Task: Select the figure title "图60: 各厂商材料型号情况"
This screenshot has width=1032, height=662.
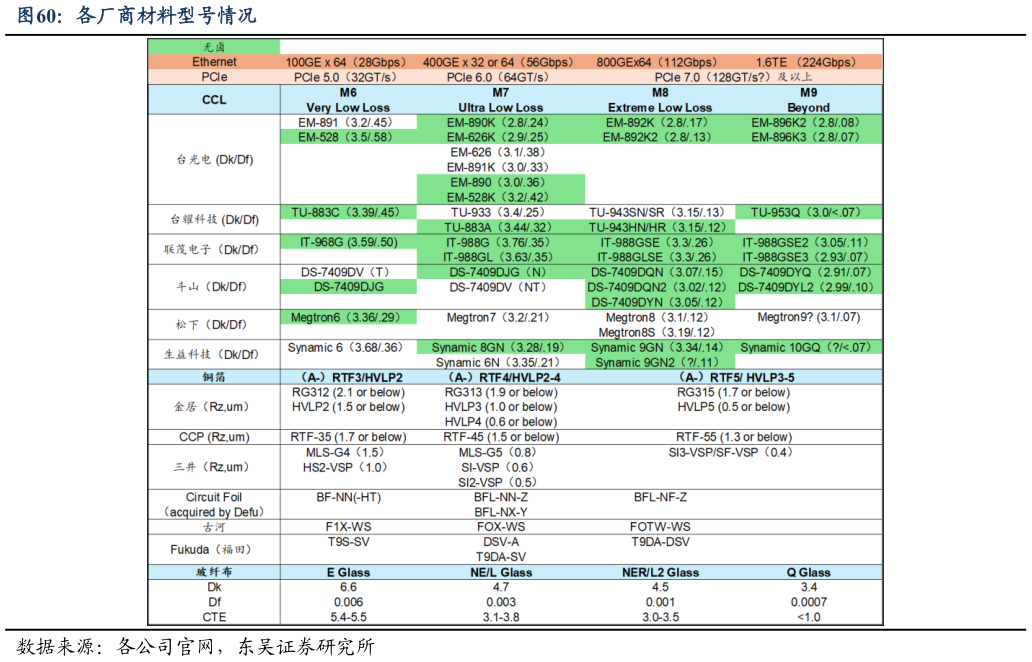Action: (137, 15)
